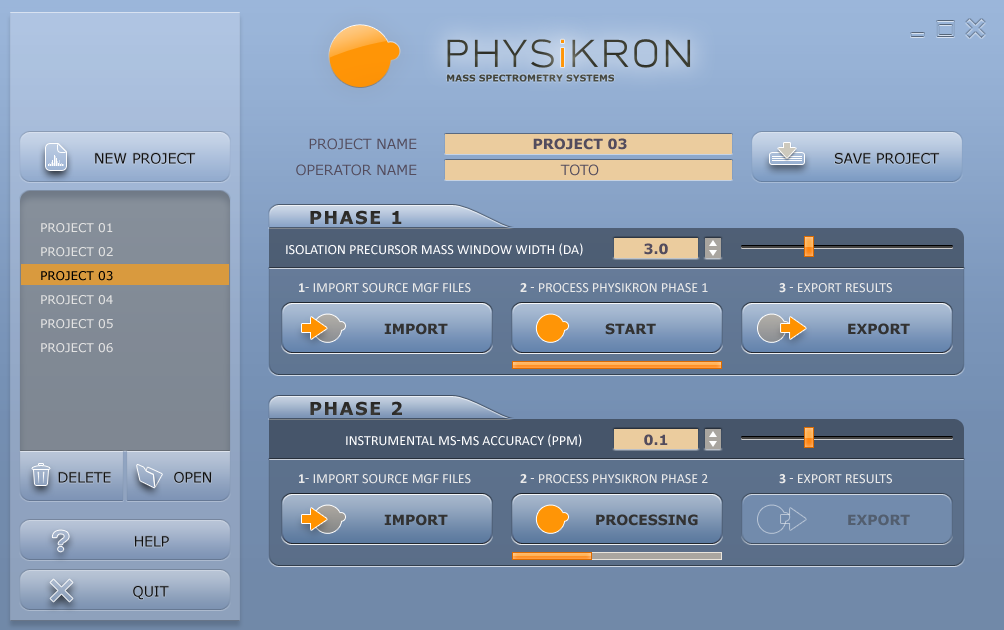This screenshot has width=1004, height=630.
Task: Create a NEW PROJECT
Action: tap(125, 157)
